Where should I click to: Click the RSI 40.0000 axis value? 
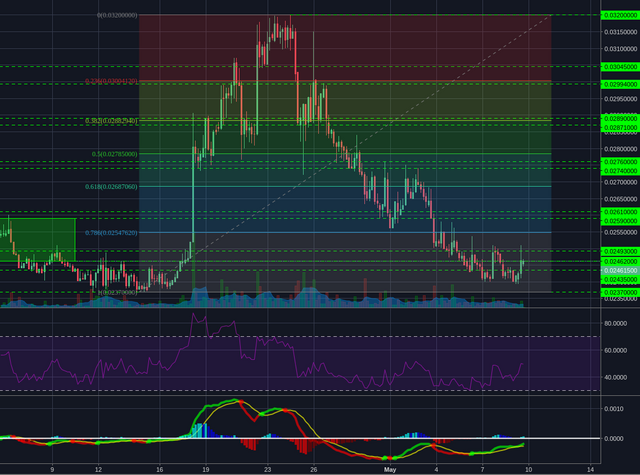(616, 377)
